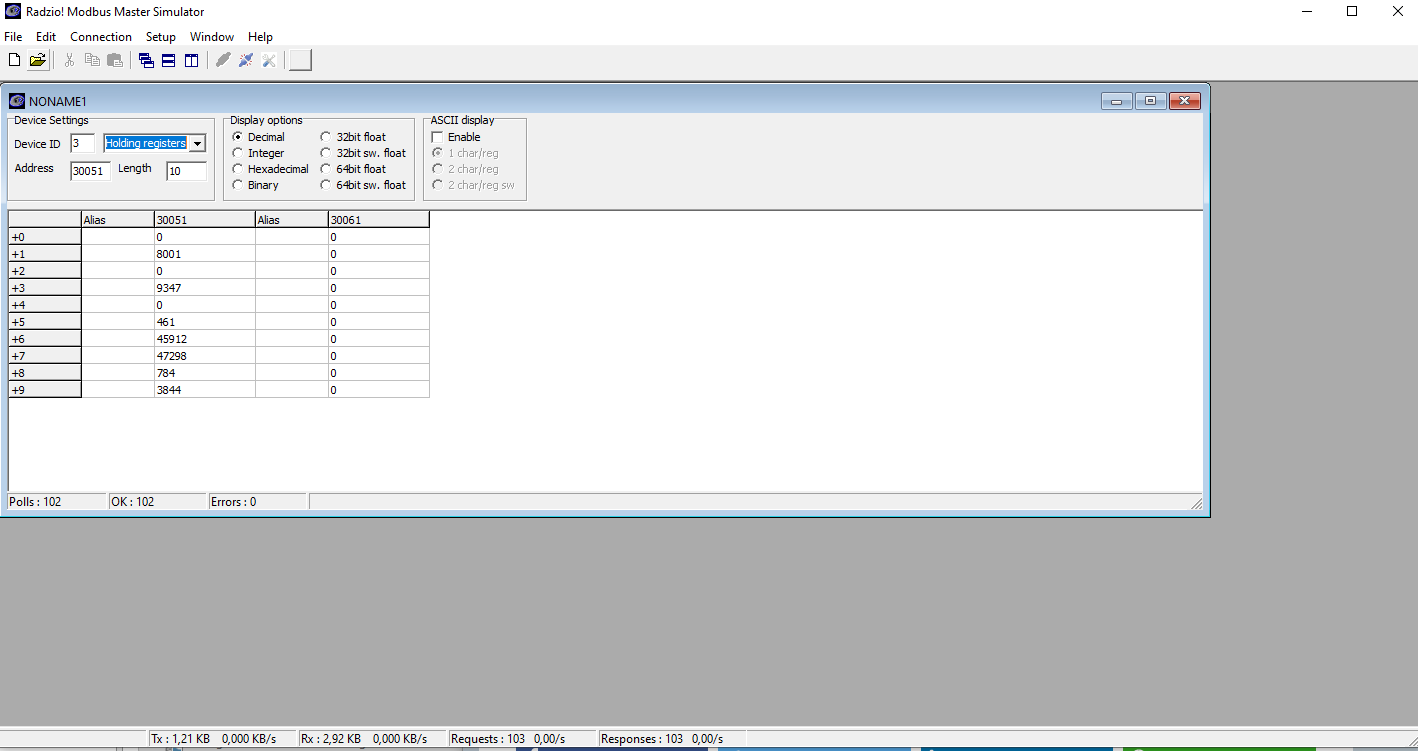
Task: Minimize the NONAME1 child window
Action: 1117,101
